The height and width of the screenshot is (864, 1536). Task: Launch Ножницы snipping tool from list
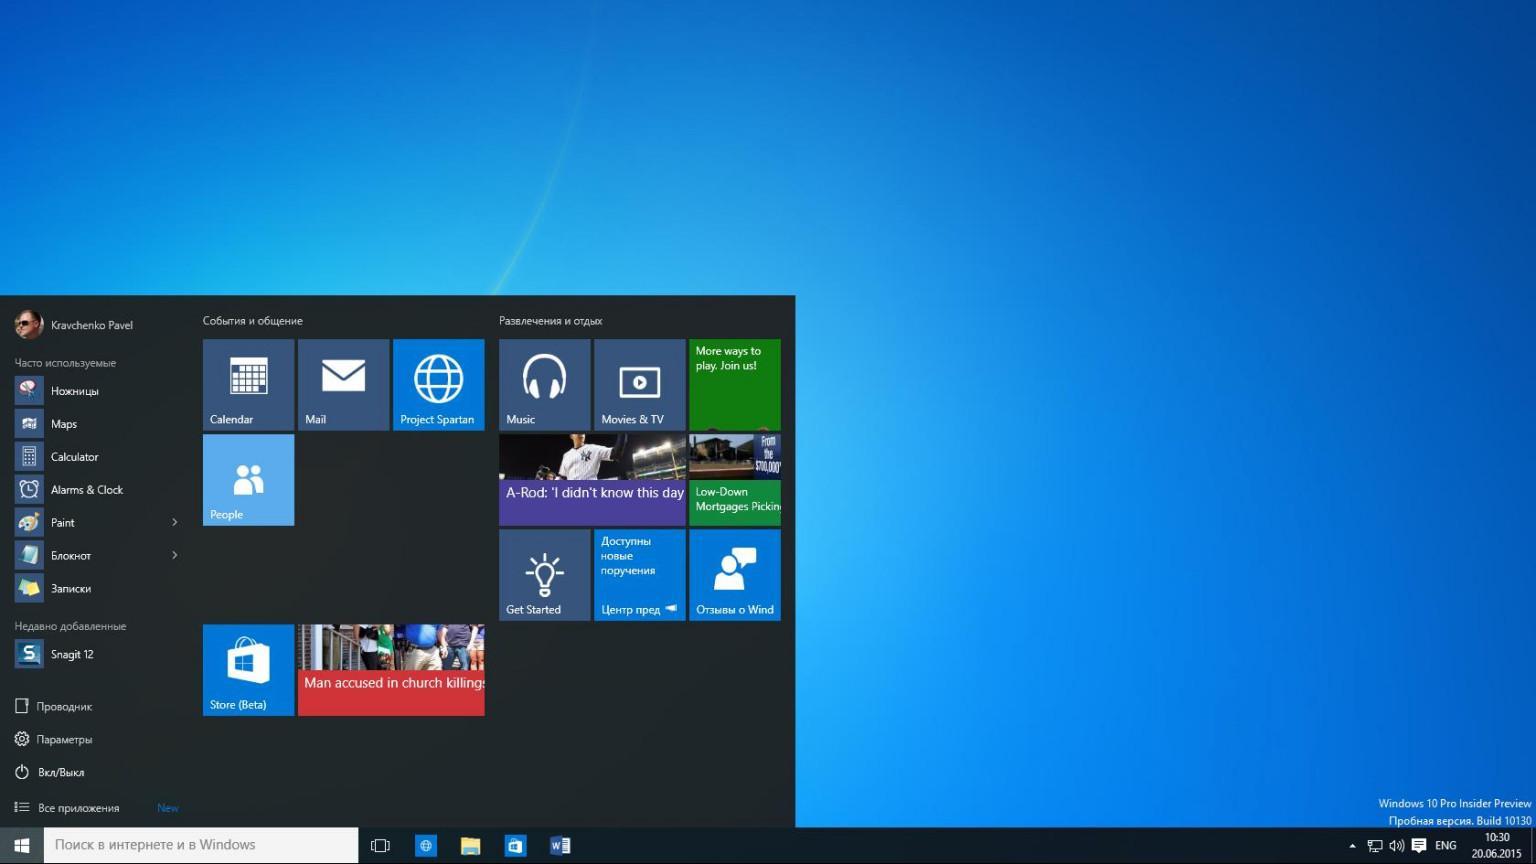pyautogui.click(x=97, y=391)
